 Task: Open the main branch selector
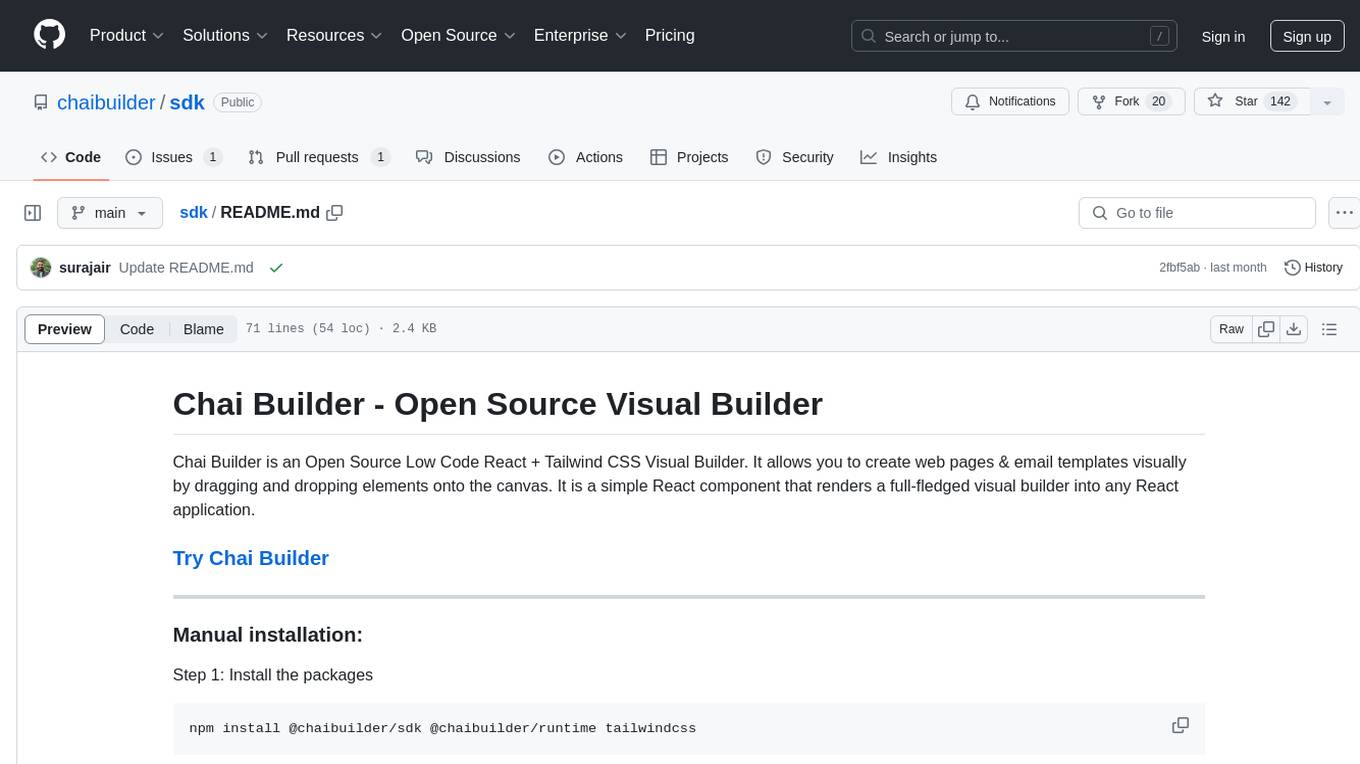tap(110, 213)
